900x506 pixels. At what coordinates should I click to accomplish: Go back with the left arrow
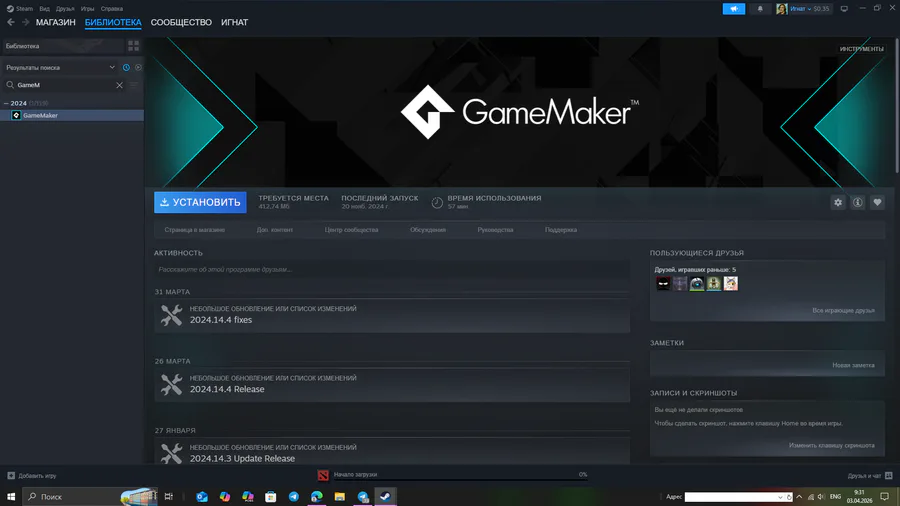tap(11, 22)
